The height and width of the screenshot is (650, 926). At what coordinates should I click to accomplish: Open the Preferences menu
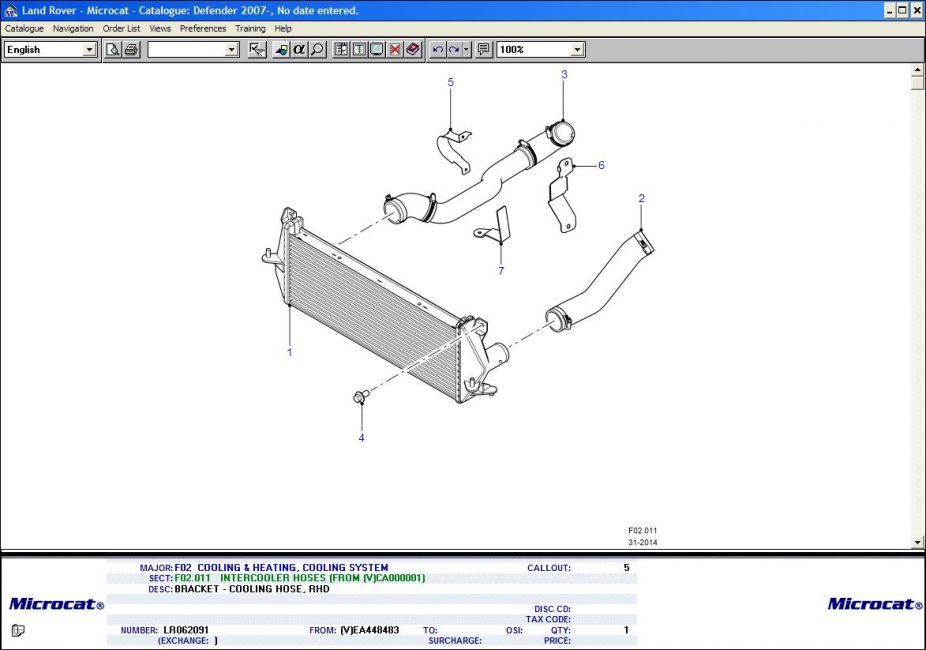pyautogui.click(x=203, y=28)
